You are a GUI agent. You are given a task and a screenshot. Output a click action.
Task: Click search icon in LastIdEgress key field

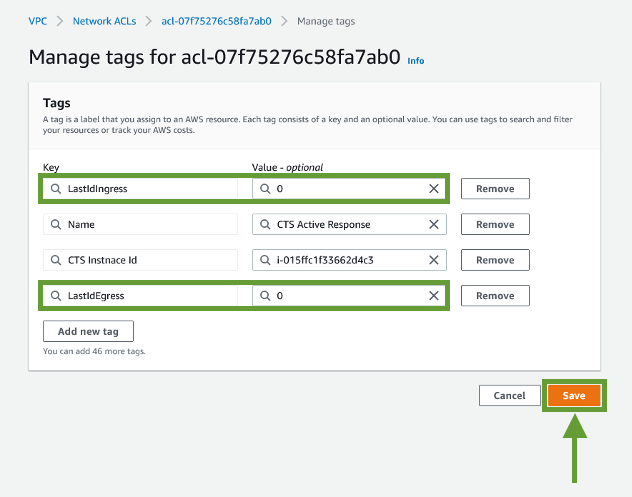[56, 295]
